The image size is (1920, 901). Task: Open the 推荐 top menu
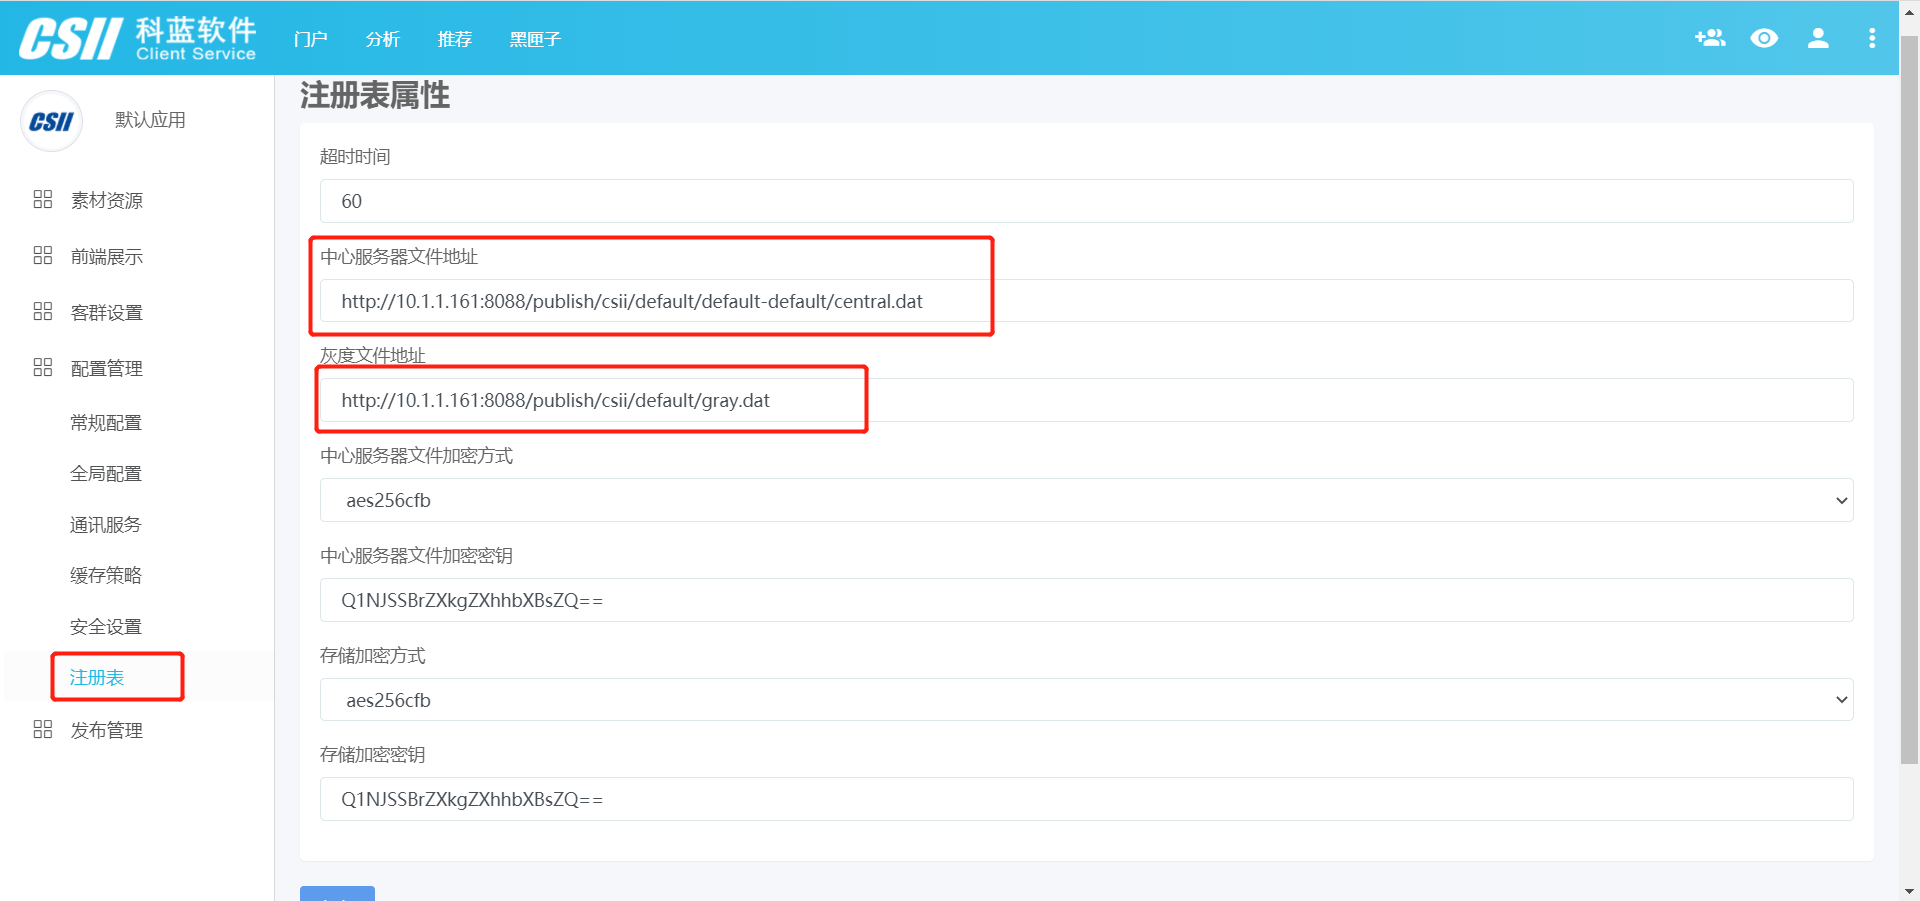coord(455,39)
